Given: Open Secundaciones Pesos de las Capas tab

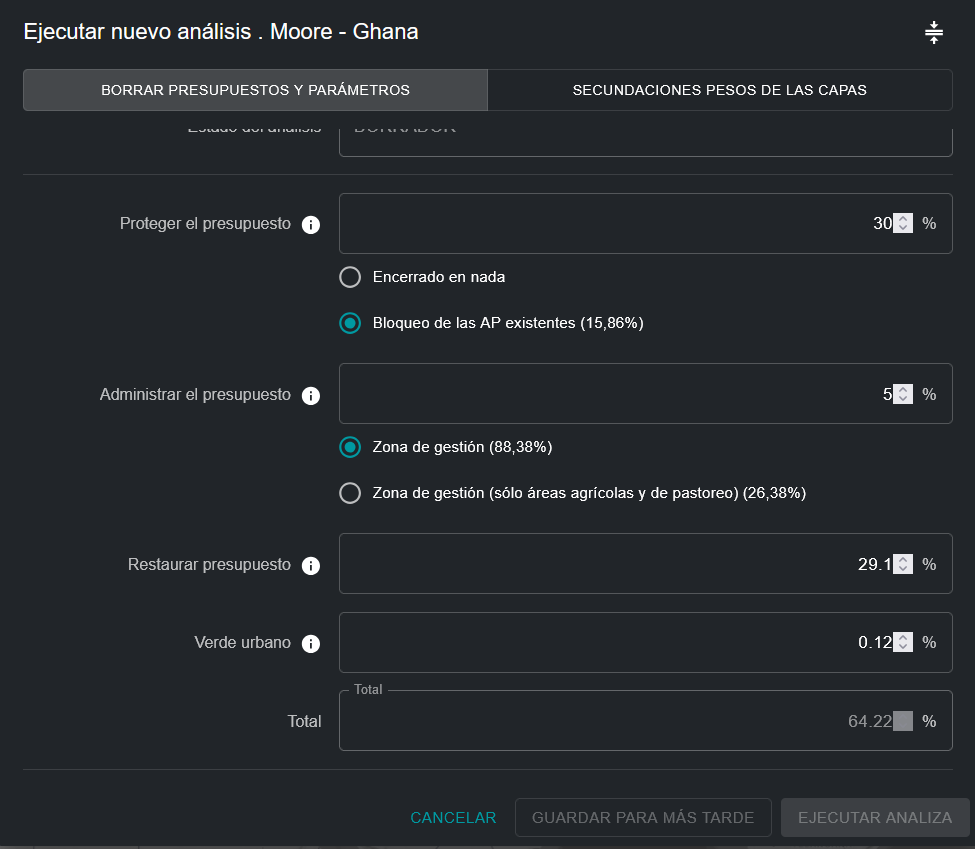Looking at the screenshot, I should coord(719,90).
